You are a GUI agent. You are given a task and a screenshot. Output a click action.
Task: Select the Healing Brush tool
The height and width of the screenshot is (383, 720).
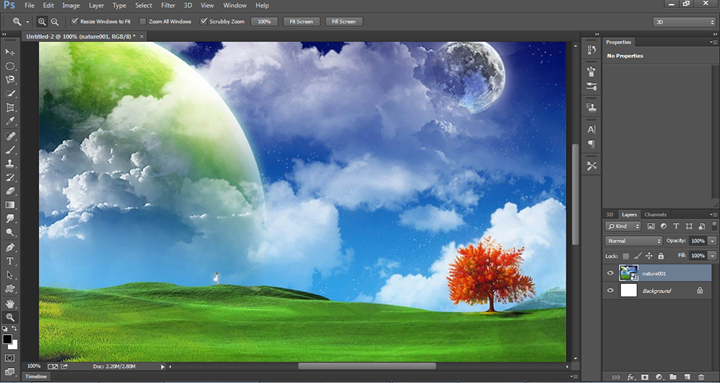click(10, 136)
